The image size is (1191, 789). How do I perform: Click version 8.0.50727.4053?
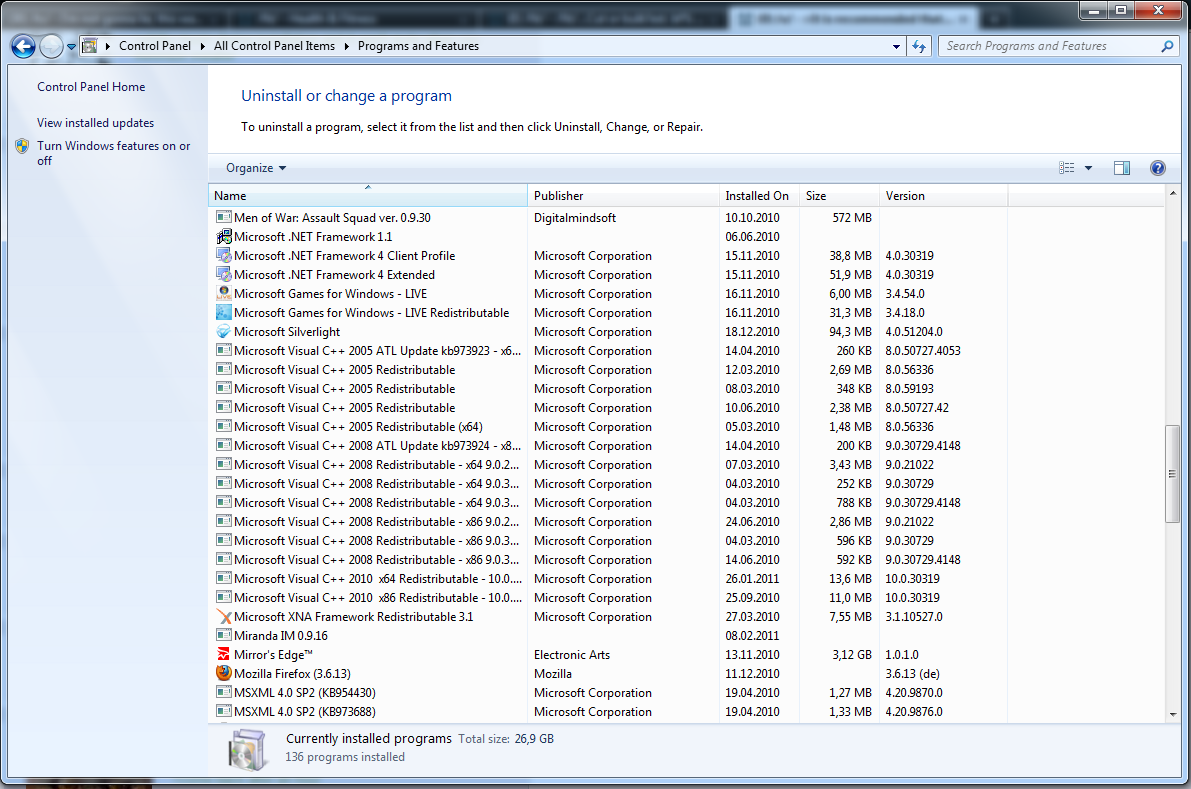[923, 351]
